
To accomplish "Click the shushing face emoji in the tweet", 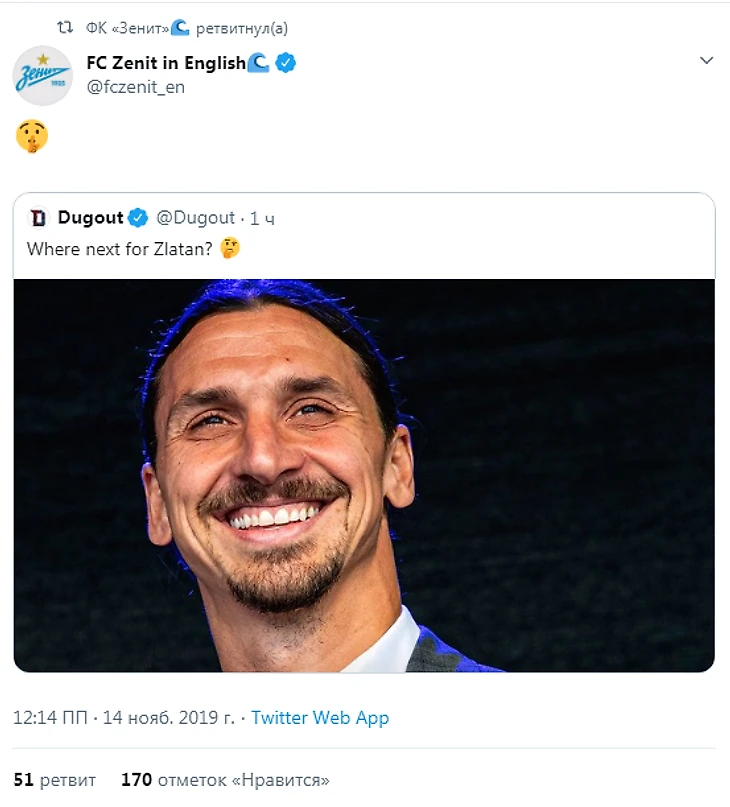I will click(32, 138).
